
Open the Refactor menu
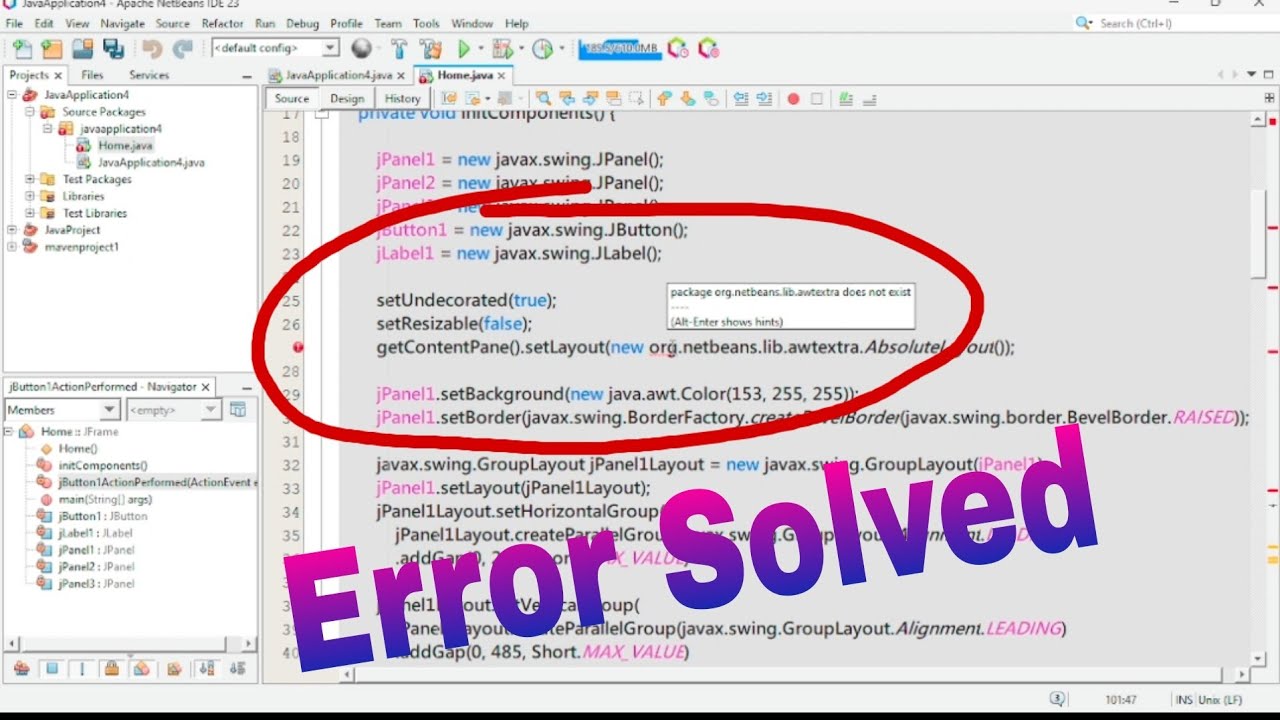click(x=222, y=23)
